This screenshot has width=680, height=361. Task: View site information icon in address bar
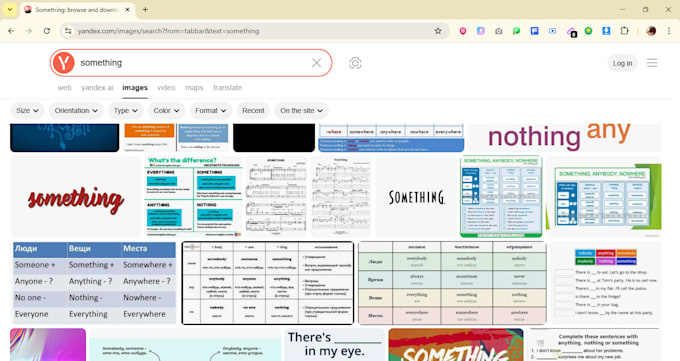(x=68, y=31)
